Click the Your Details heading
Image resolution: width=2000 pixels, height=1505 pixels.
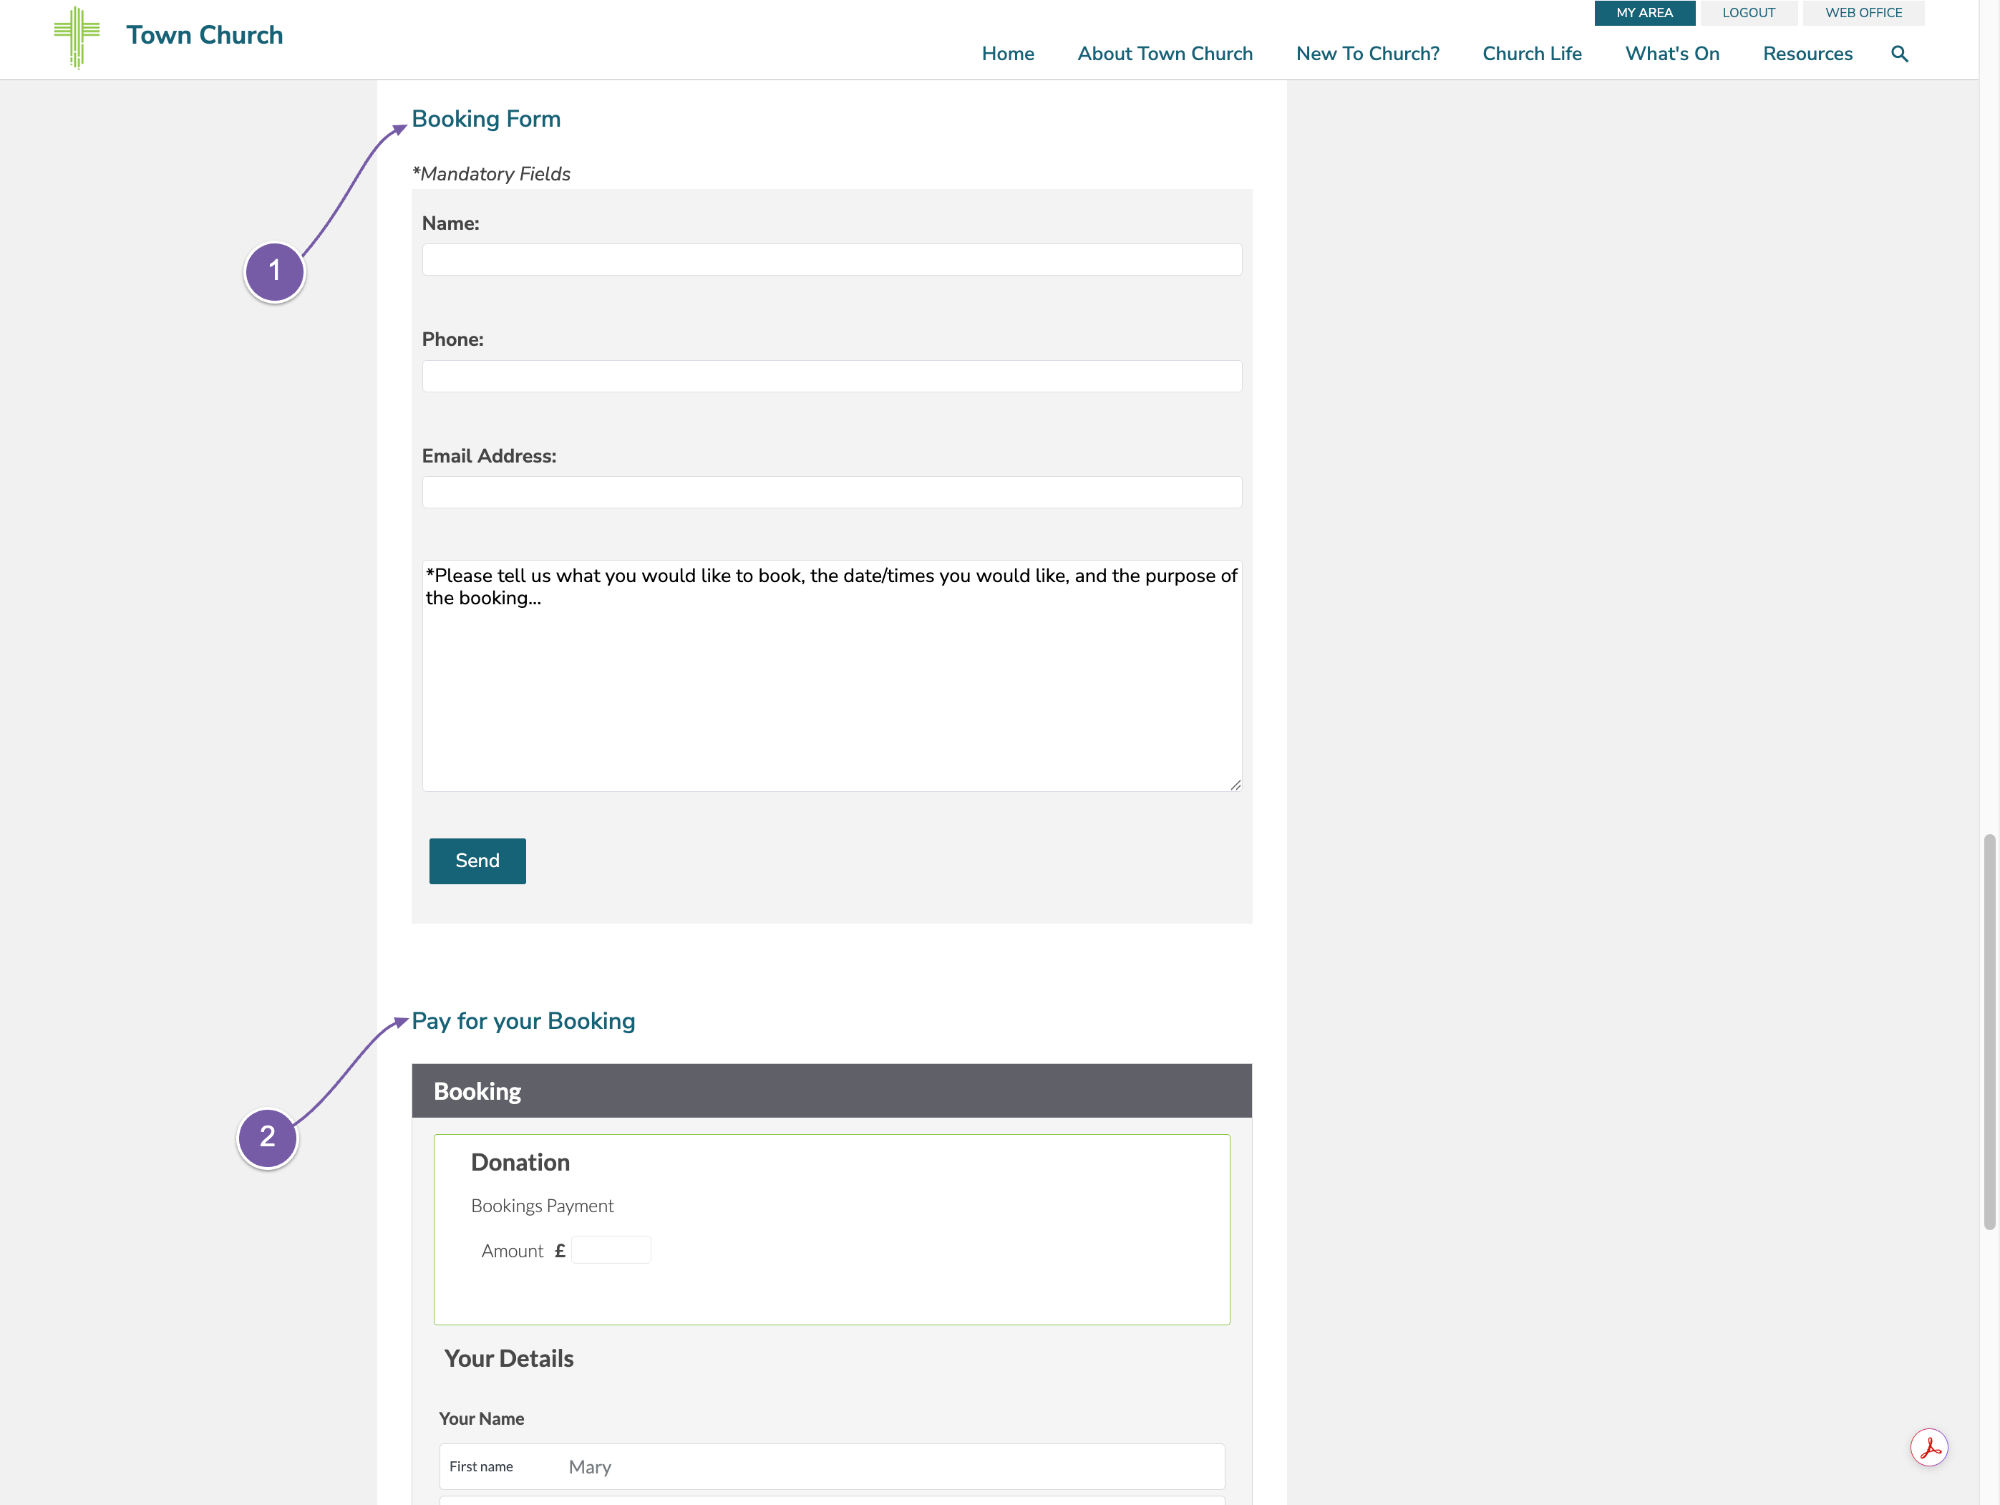coord(509,1358)
